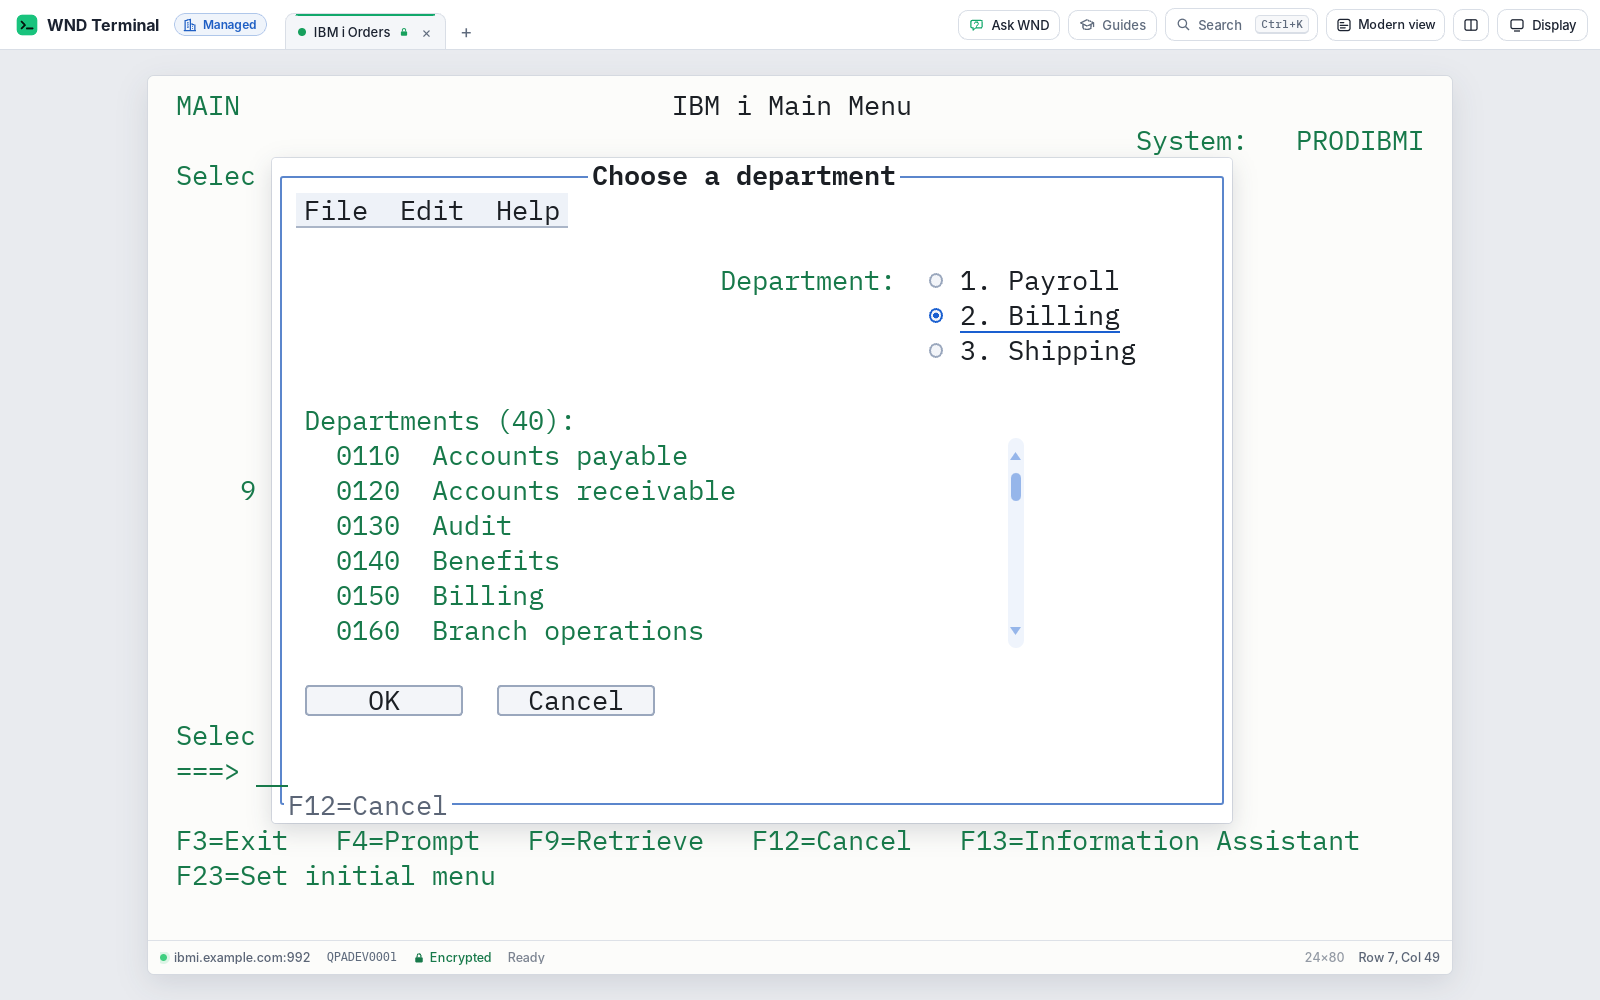The width and height of the screenshot is (1600, 1000).
Task: Click F12=Cancel on the dialog border
Action: point(368,806)
